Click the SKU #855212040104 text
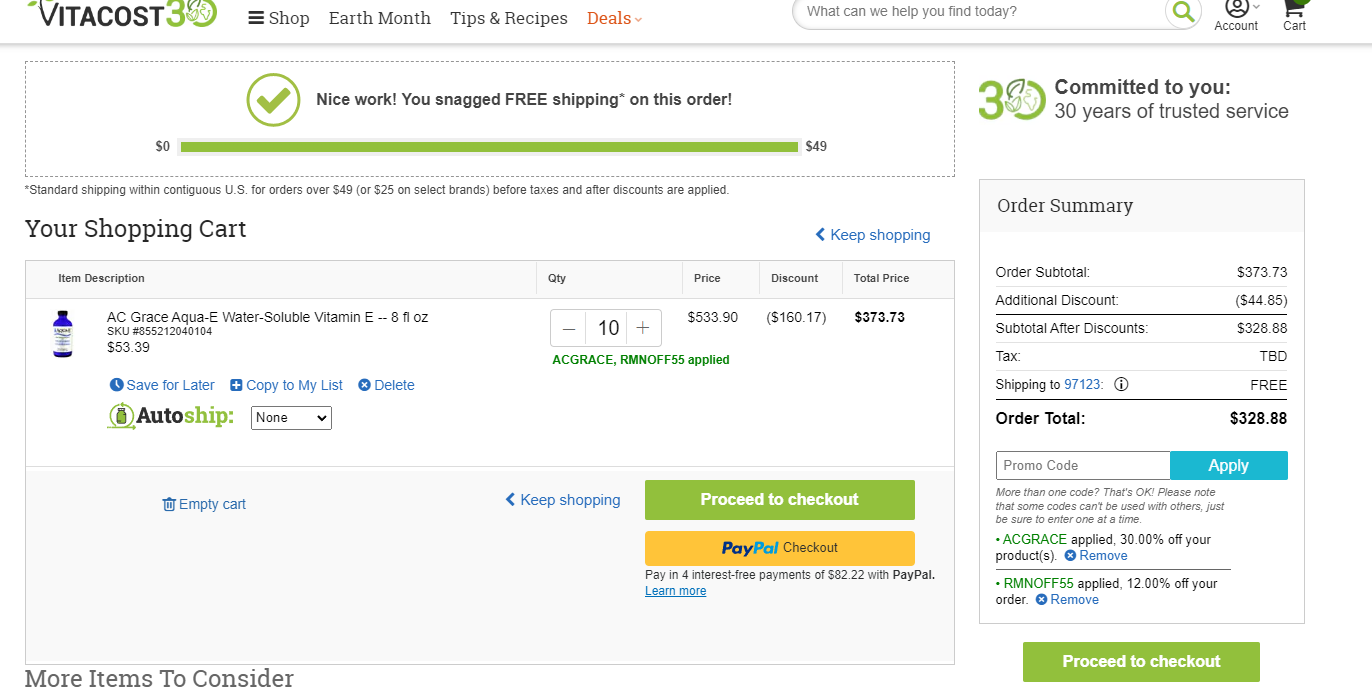The image size is (1372, 695). [x=160, y=331]
